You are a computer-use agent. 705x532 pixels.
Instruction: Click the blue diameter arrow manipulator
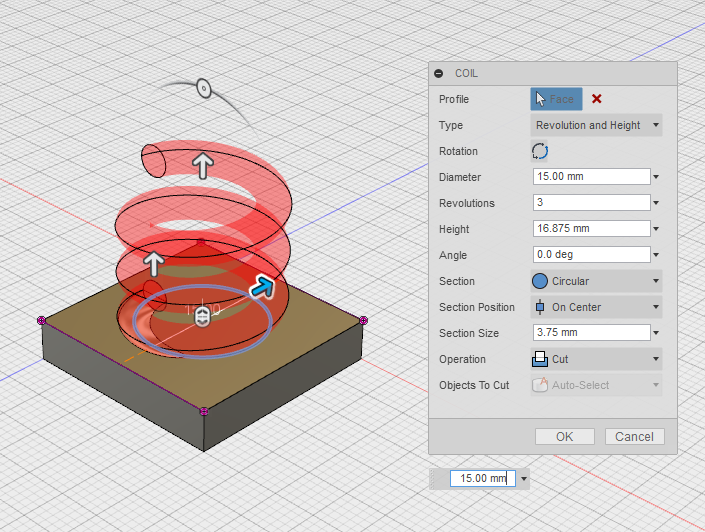tap(263, 287)
